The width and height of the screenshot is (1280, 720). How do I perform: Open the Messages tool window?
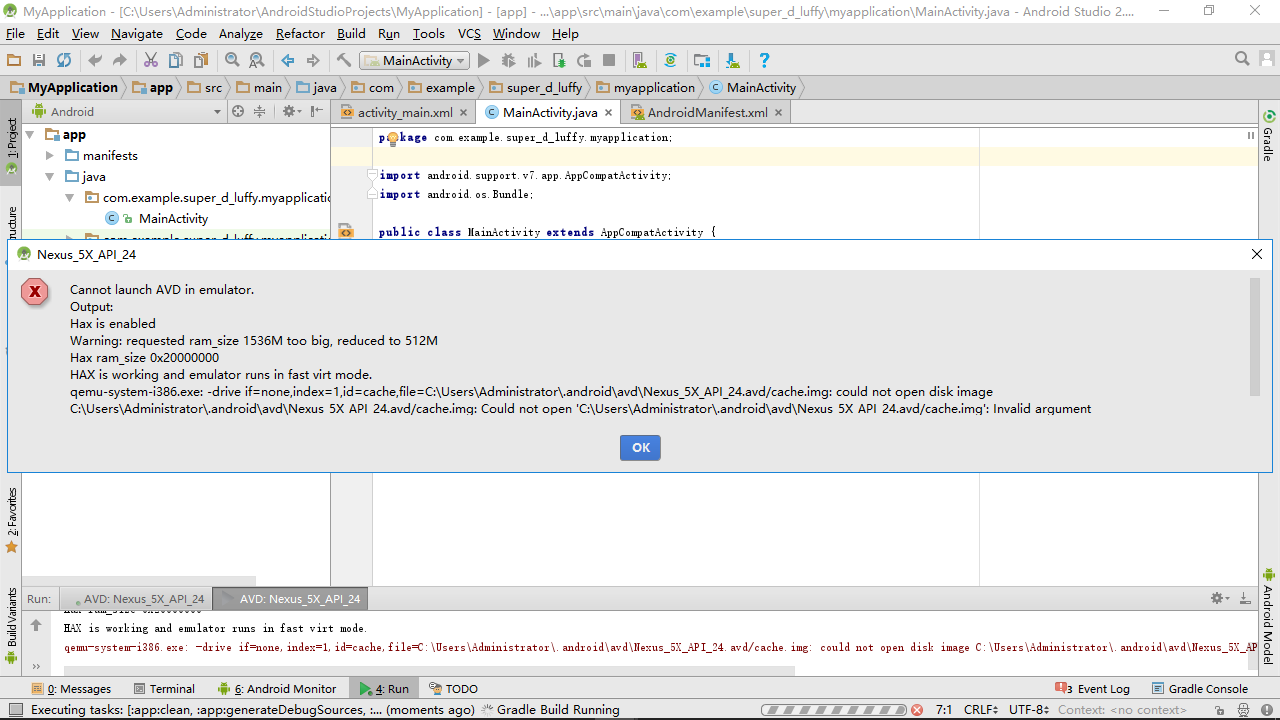71,689
